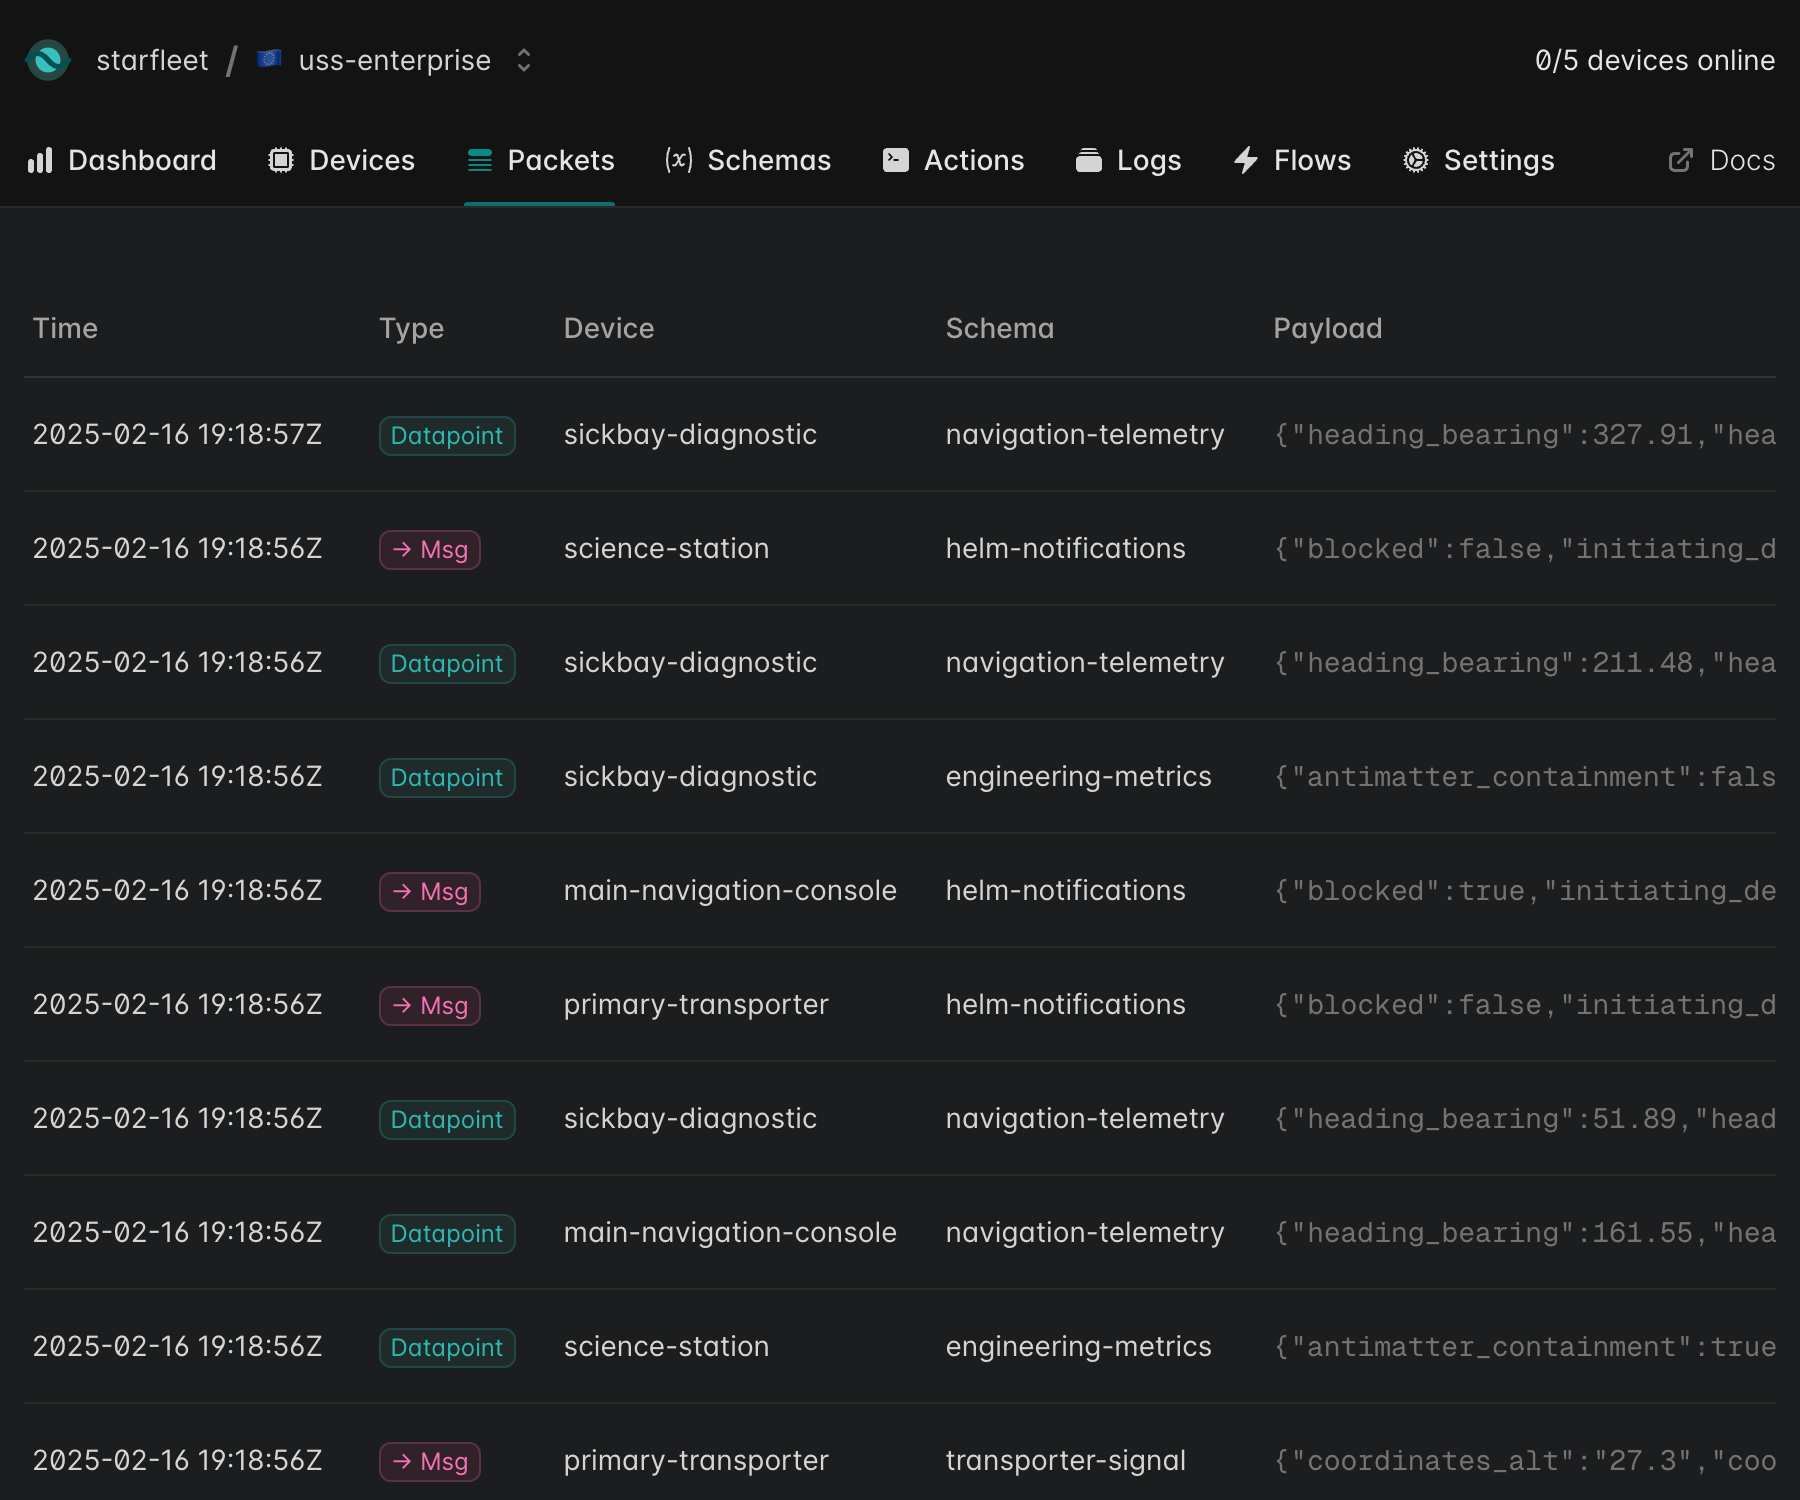Click the app logo icon
This screenshot has height=1500, width=1800.
pos(48,60)
